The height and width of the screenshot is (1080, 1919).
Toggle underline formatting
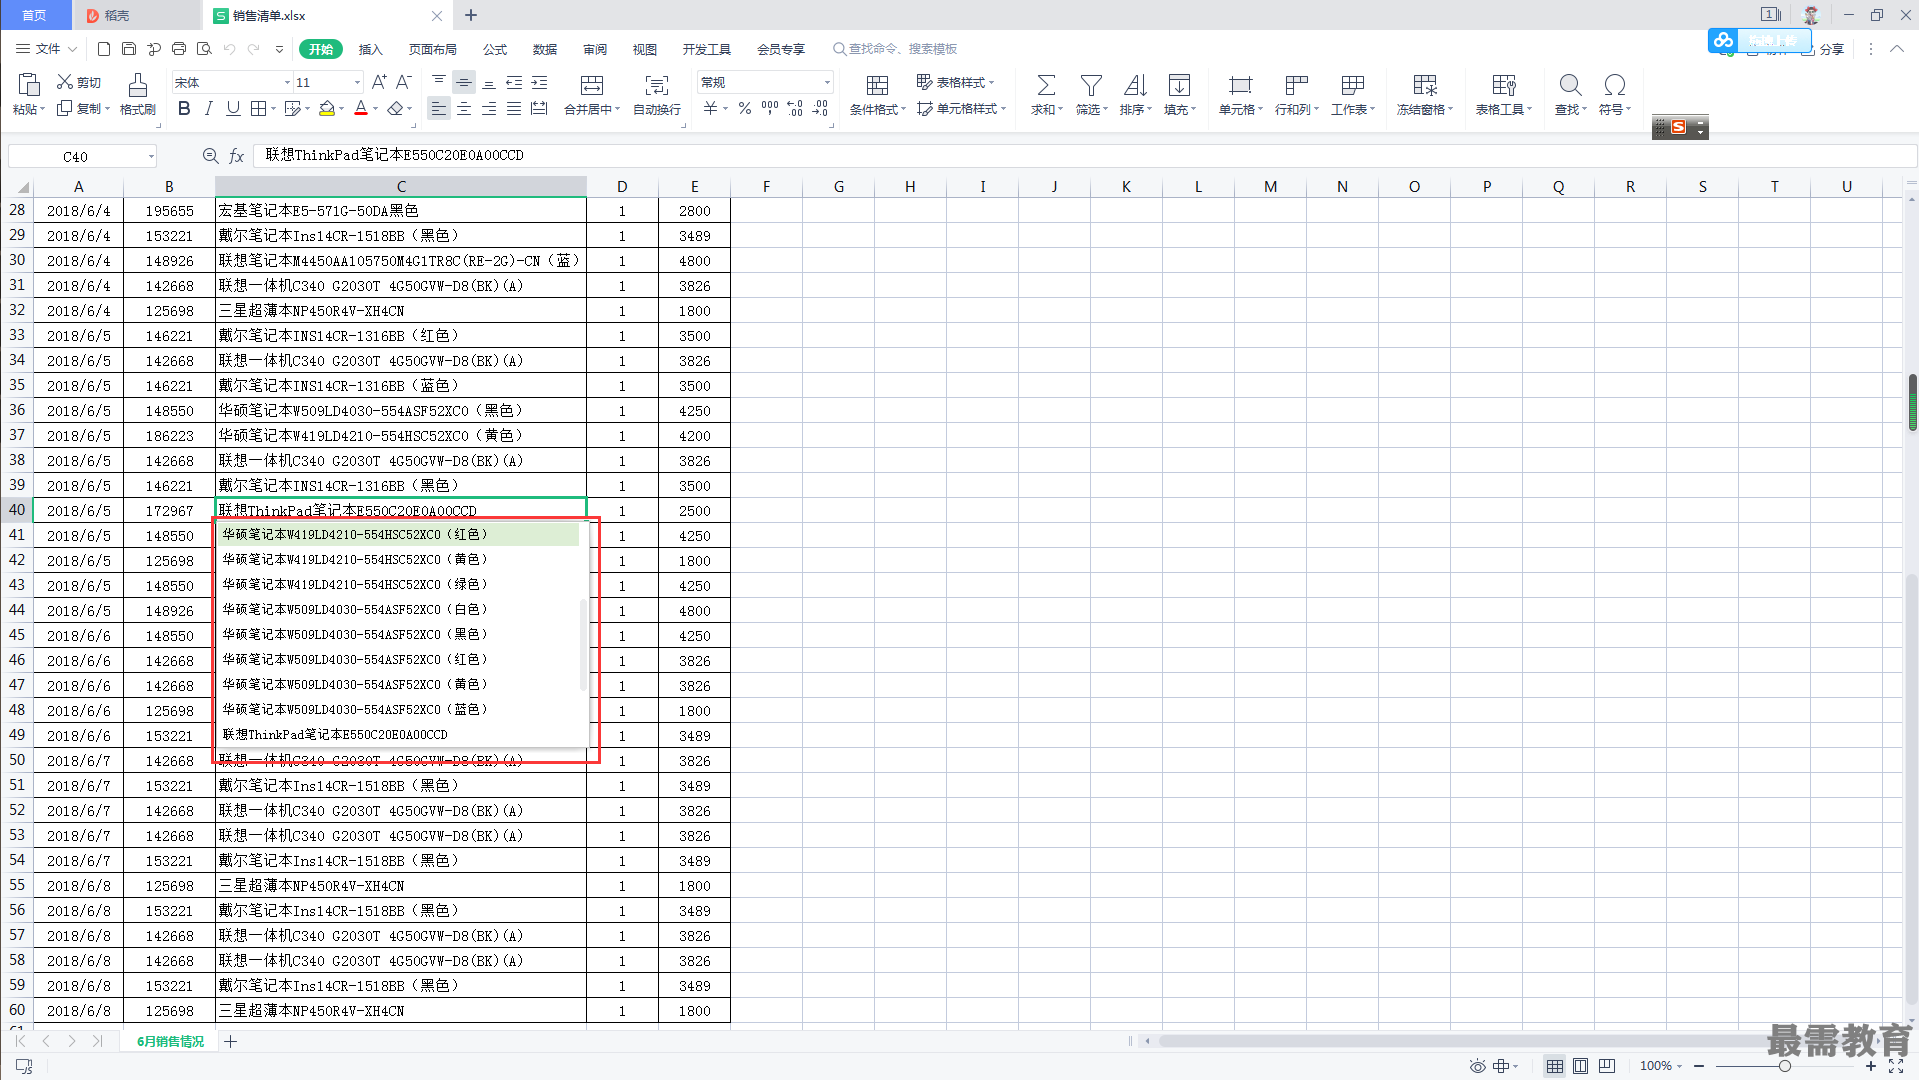233,108
